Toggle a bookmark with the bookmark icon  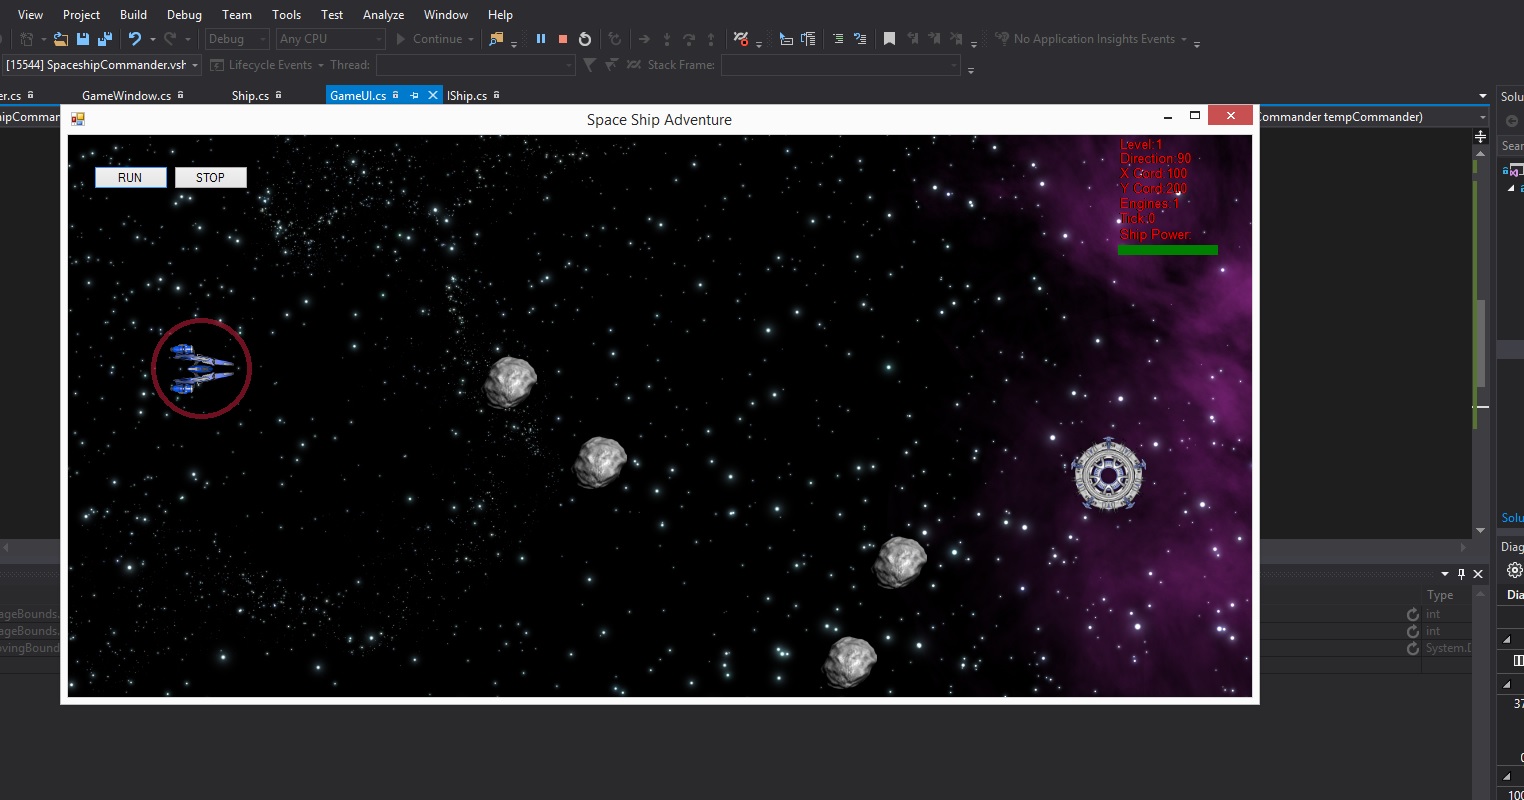pyautogui.click(x=890, y=38)
